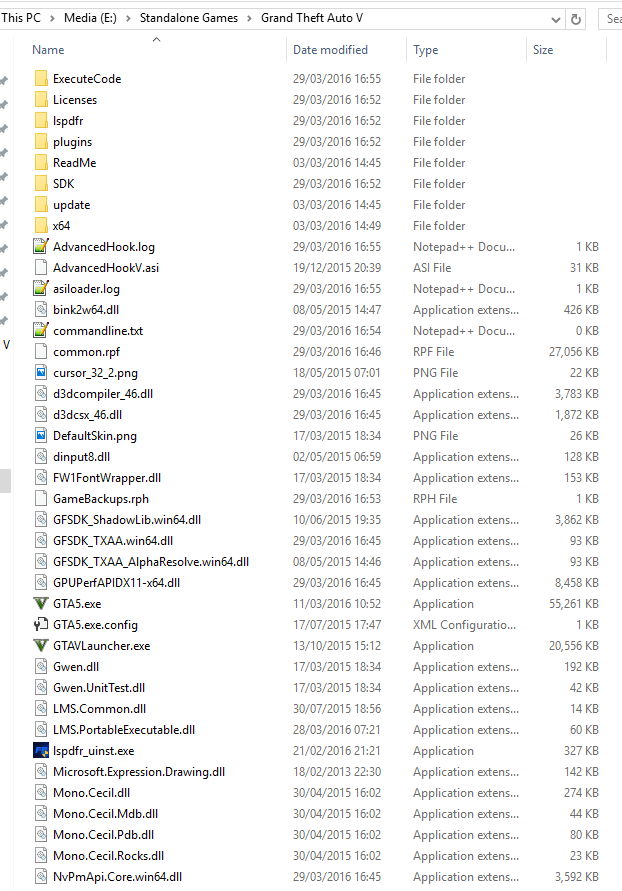
Task: Click the ASI File type cell
Action: [432, 268]
